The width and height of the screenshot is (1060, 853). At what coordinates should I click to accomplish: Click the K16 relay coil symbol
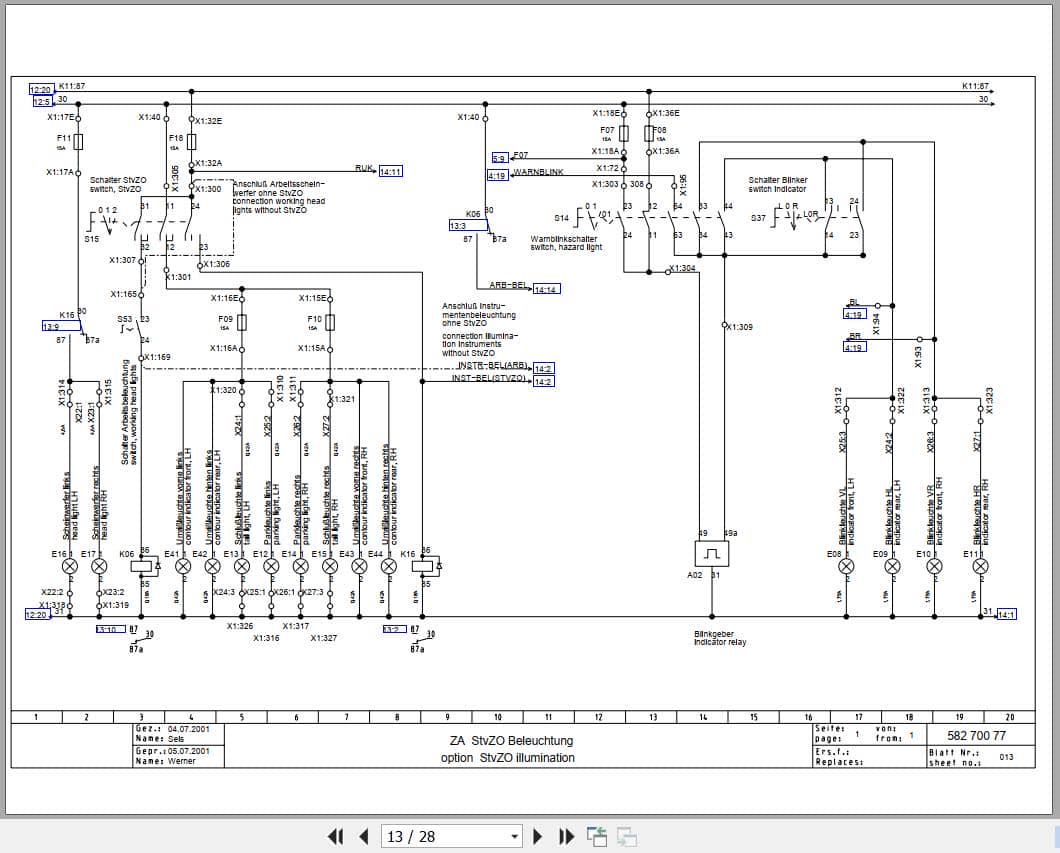pos(424,566)
